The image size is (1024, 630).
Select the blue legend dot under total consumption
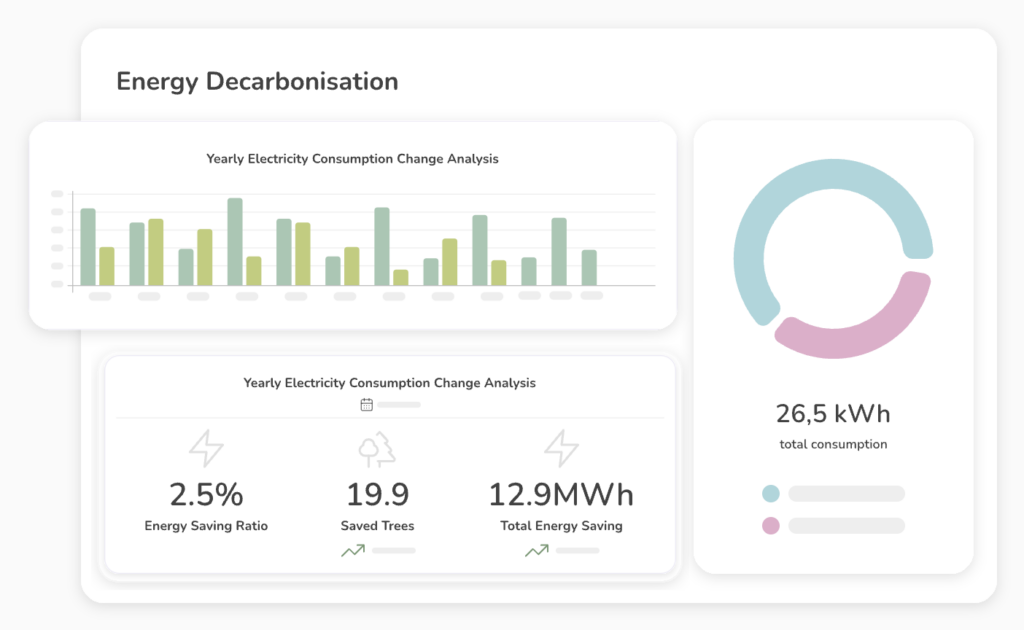770,493
